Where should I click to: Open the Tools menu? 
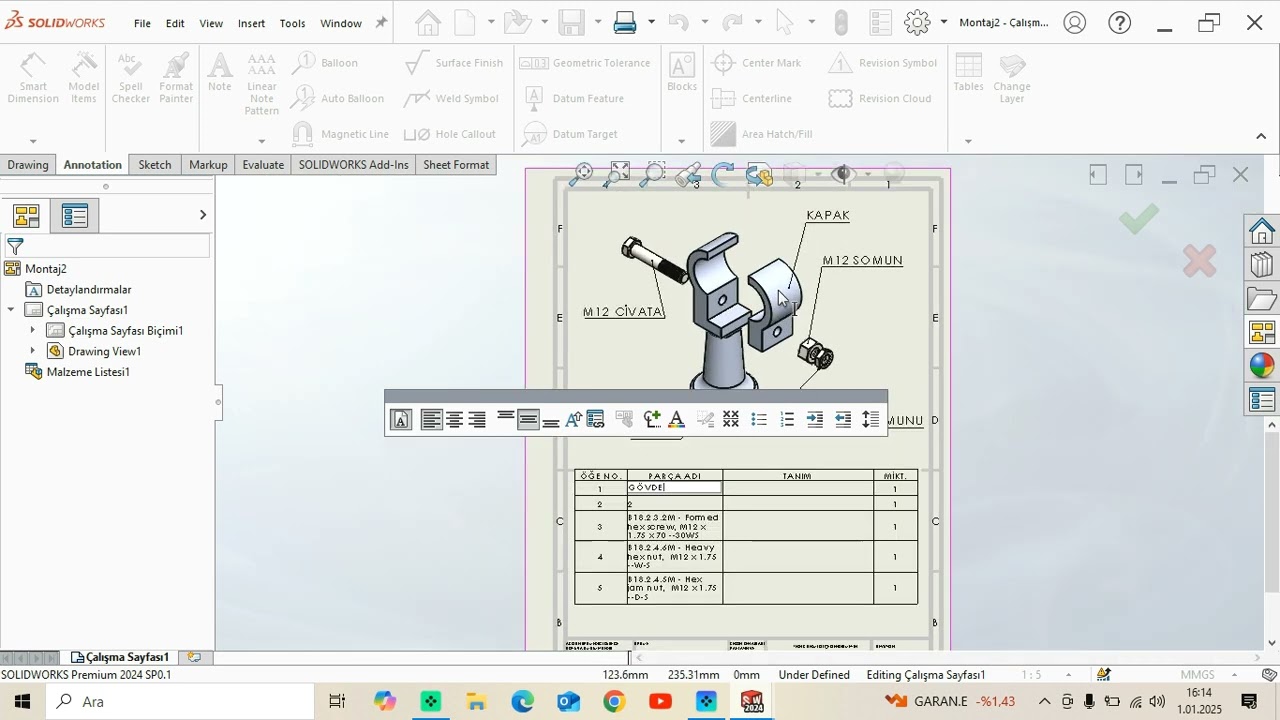coord(292,23)
